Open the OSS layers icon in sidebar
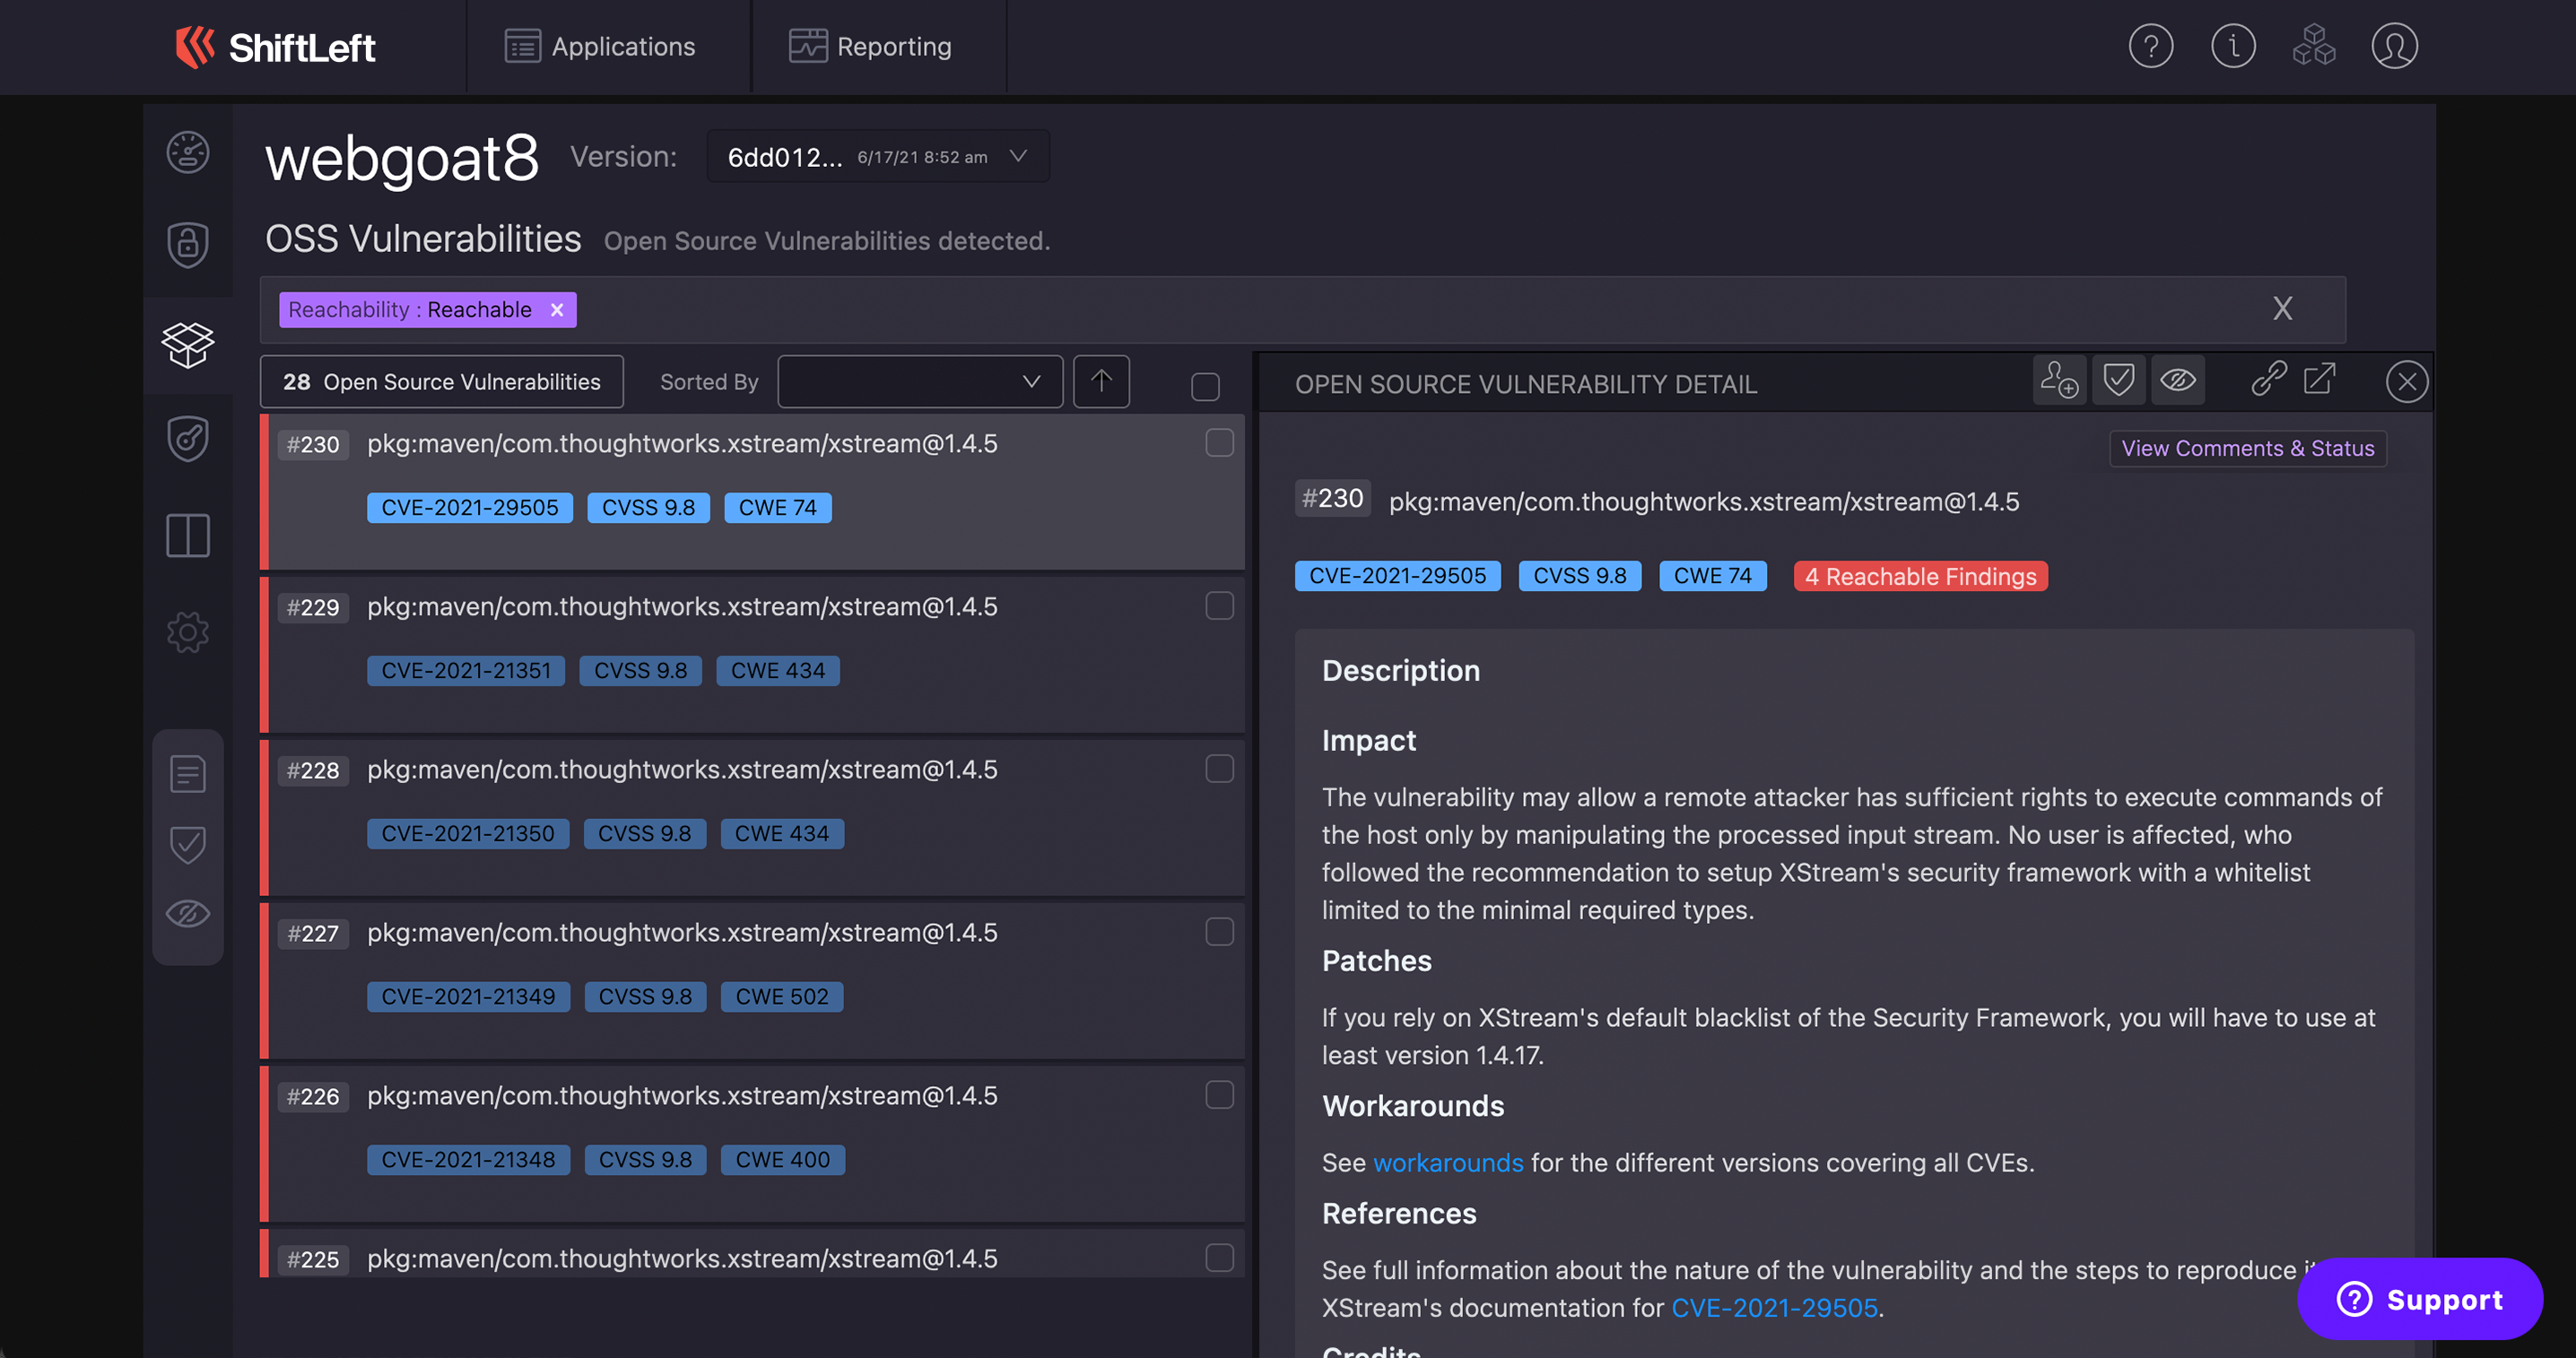Image resolution: width=2576 pixels, height=1358 pixels. click(187, 344)
